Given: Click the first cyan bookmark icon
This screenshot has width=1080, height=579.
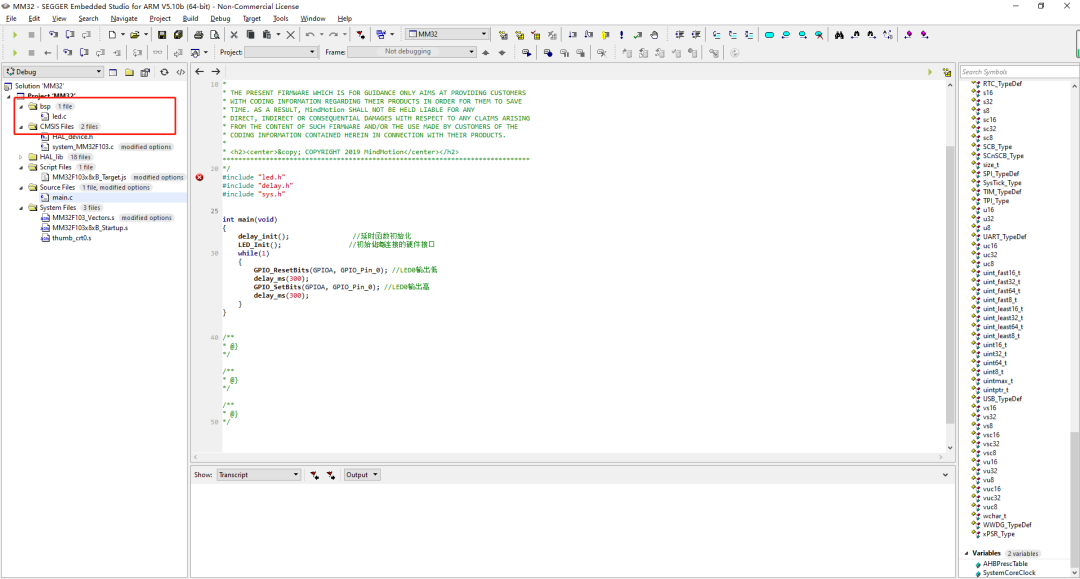Looking at the screenshot, I should (x=769, y=34).
